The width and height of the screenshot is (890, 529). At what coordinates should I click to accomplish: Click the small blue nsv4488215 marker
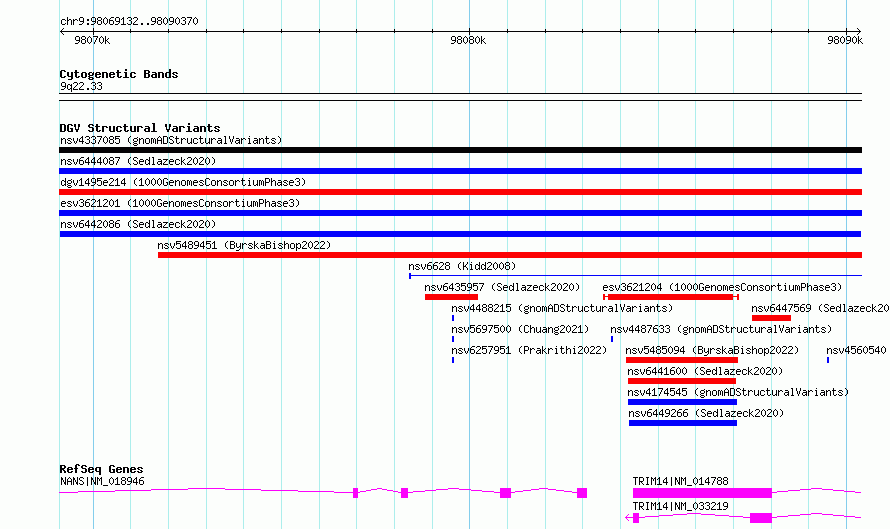point(453,318)
